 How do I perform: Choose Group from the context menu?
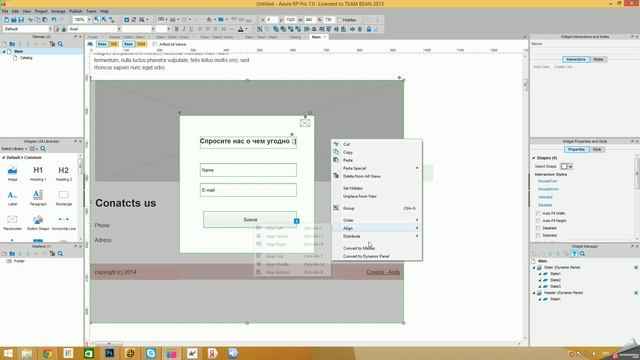point(377,208)
